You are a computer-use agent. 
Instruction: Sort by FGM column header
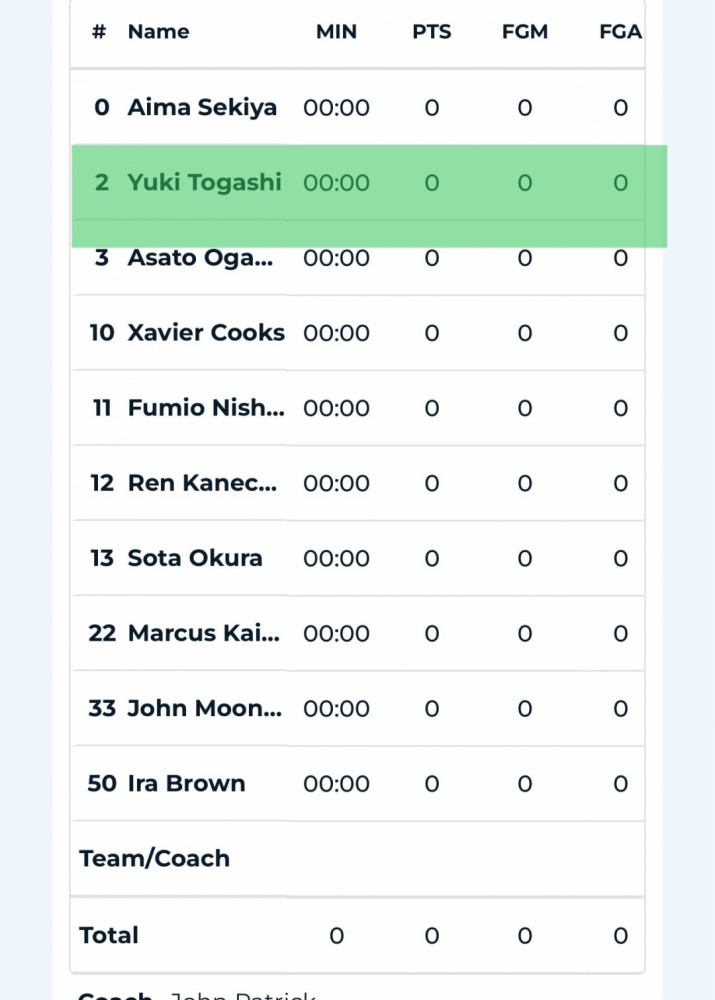524,32
